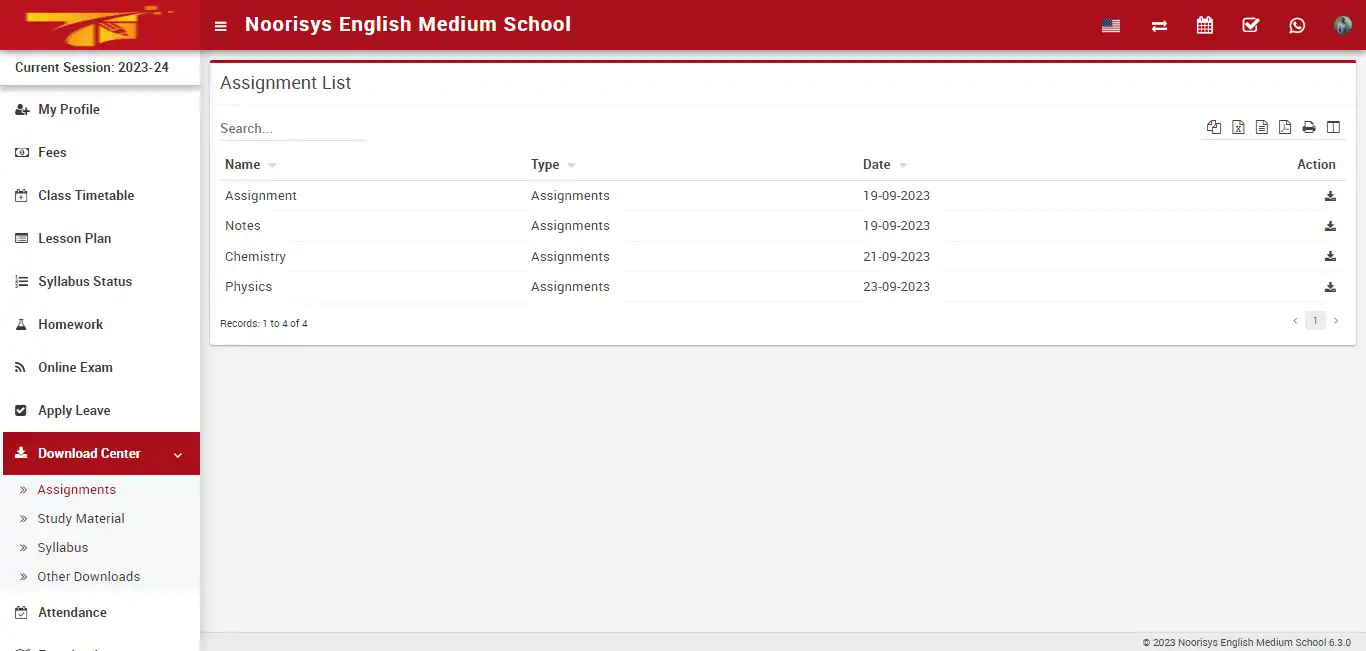This screenshot has height=651, width=1366.
Task: Open page 1 in the pagination control
Action: (x=1315, y=320)
